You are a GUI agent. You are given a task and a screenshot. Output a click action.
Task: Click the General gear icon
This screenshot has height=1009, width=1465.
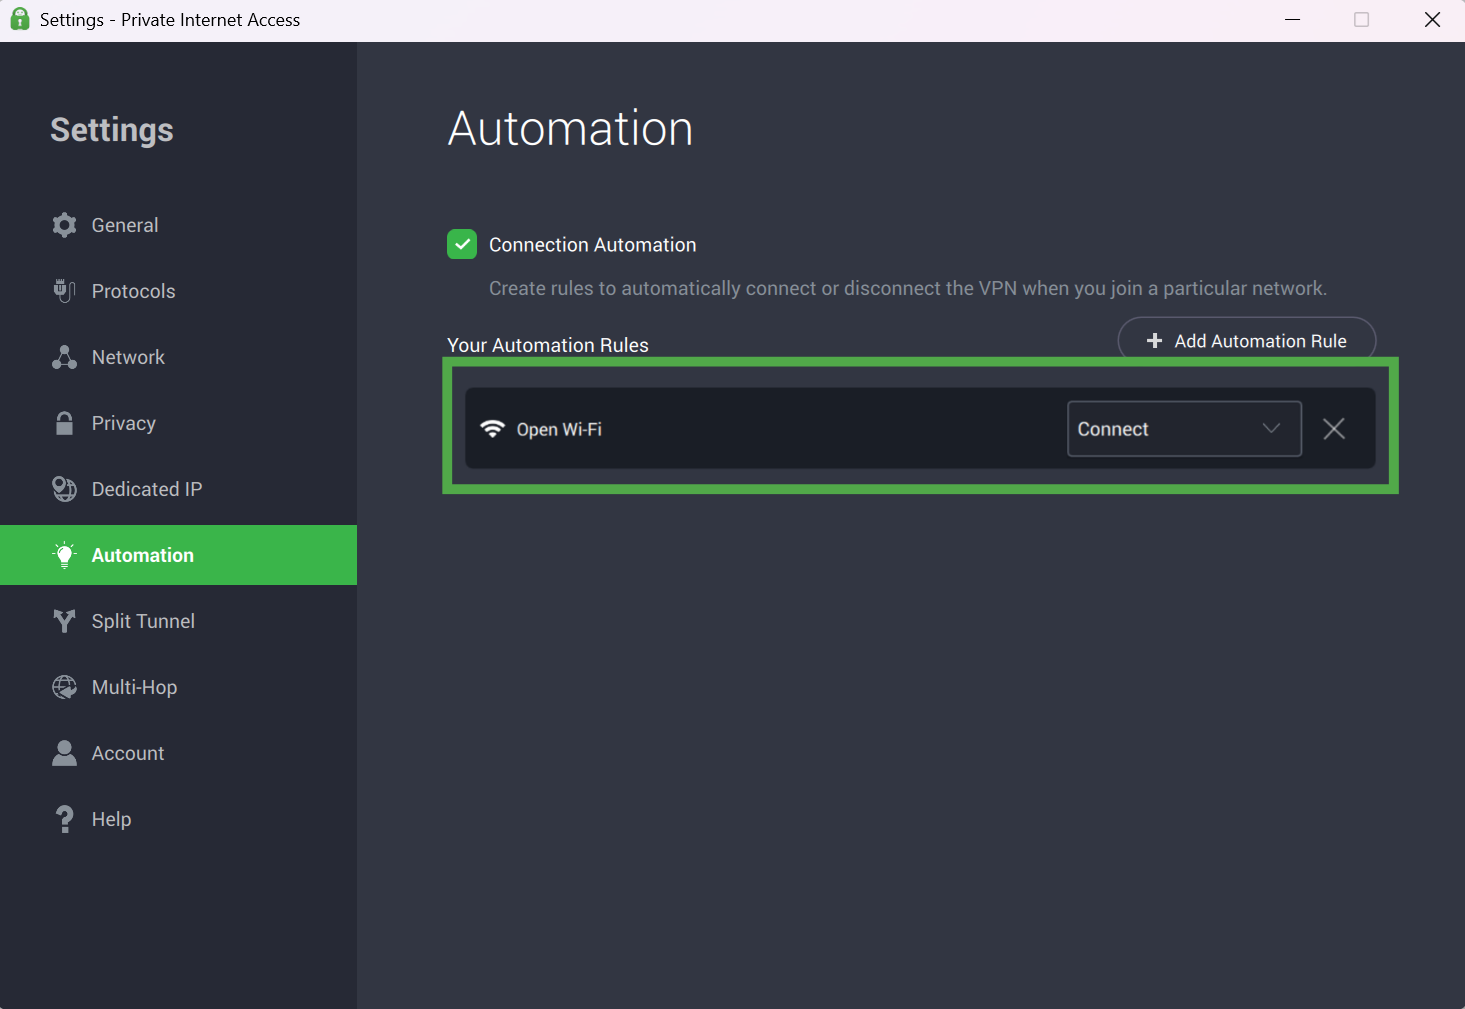pyautogui.click(x=64, y=225)
